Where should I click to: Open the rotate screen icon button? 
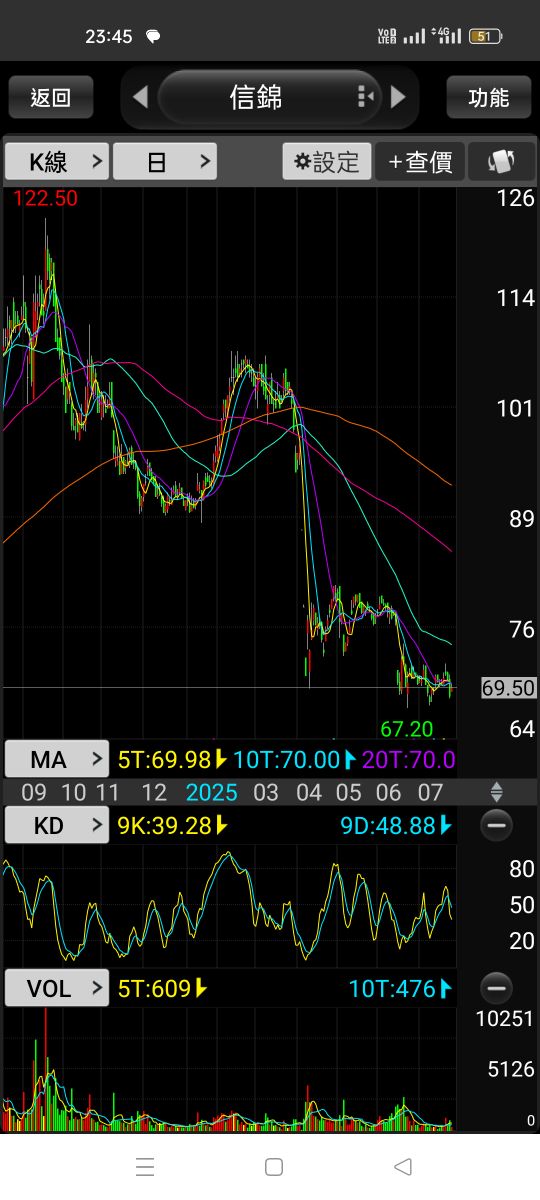(501, 161)
